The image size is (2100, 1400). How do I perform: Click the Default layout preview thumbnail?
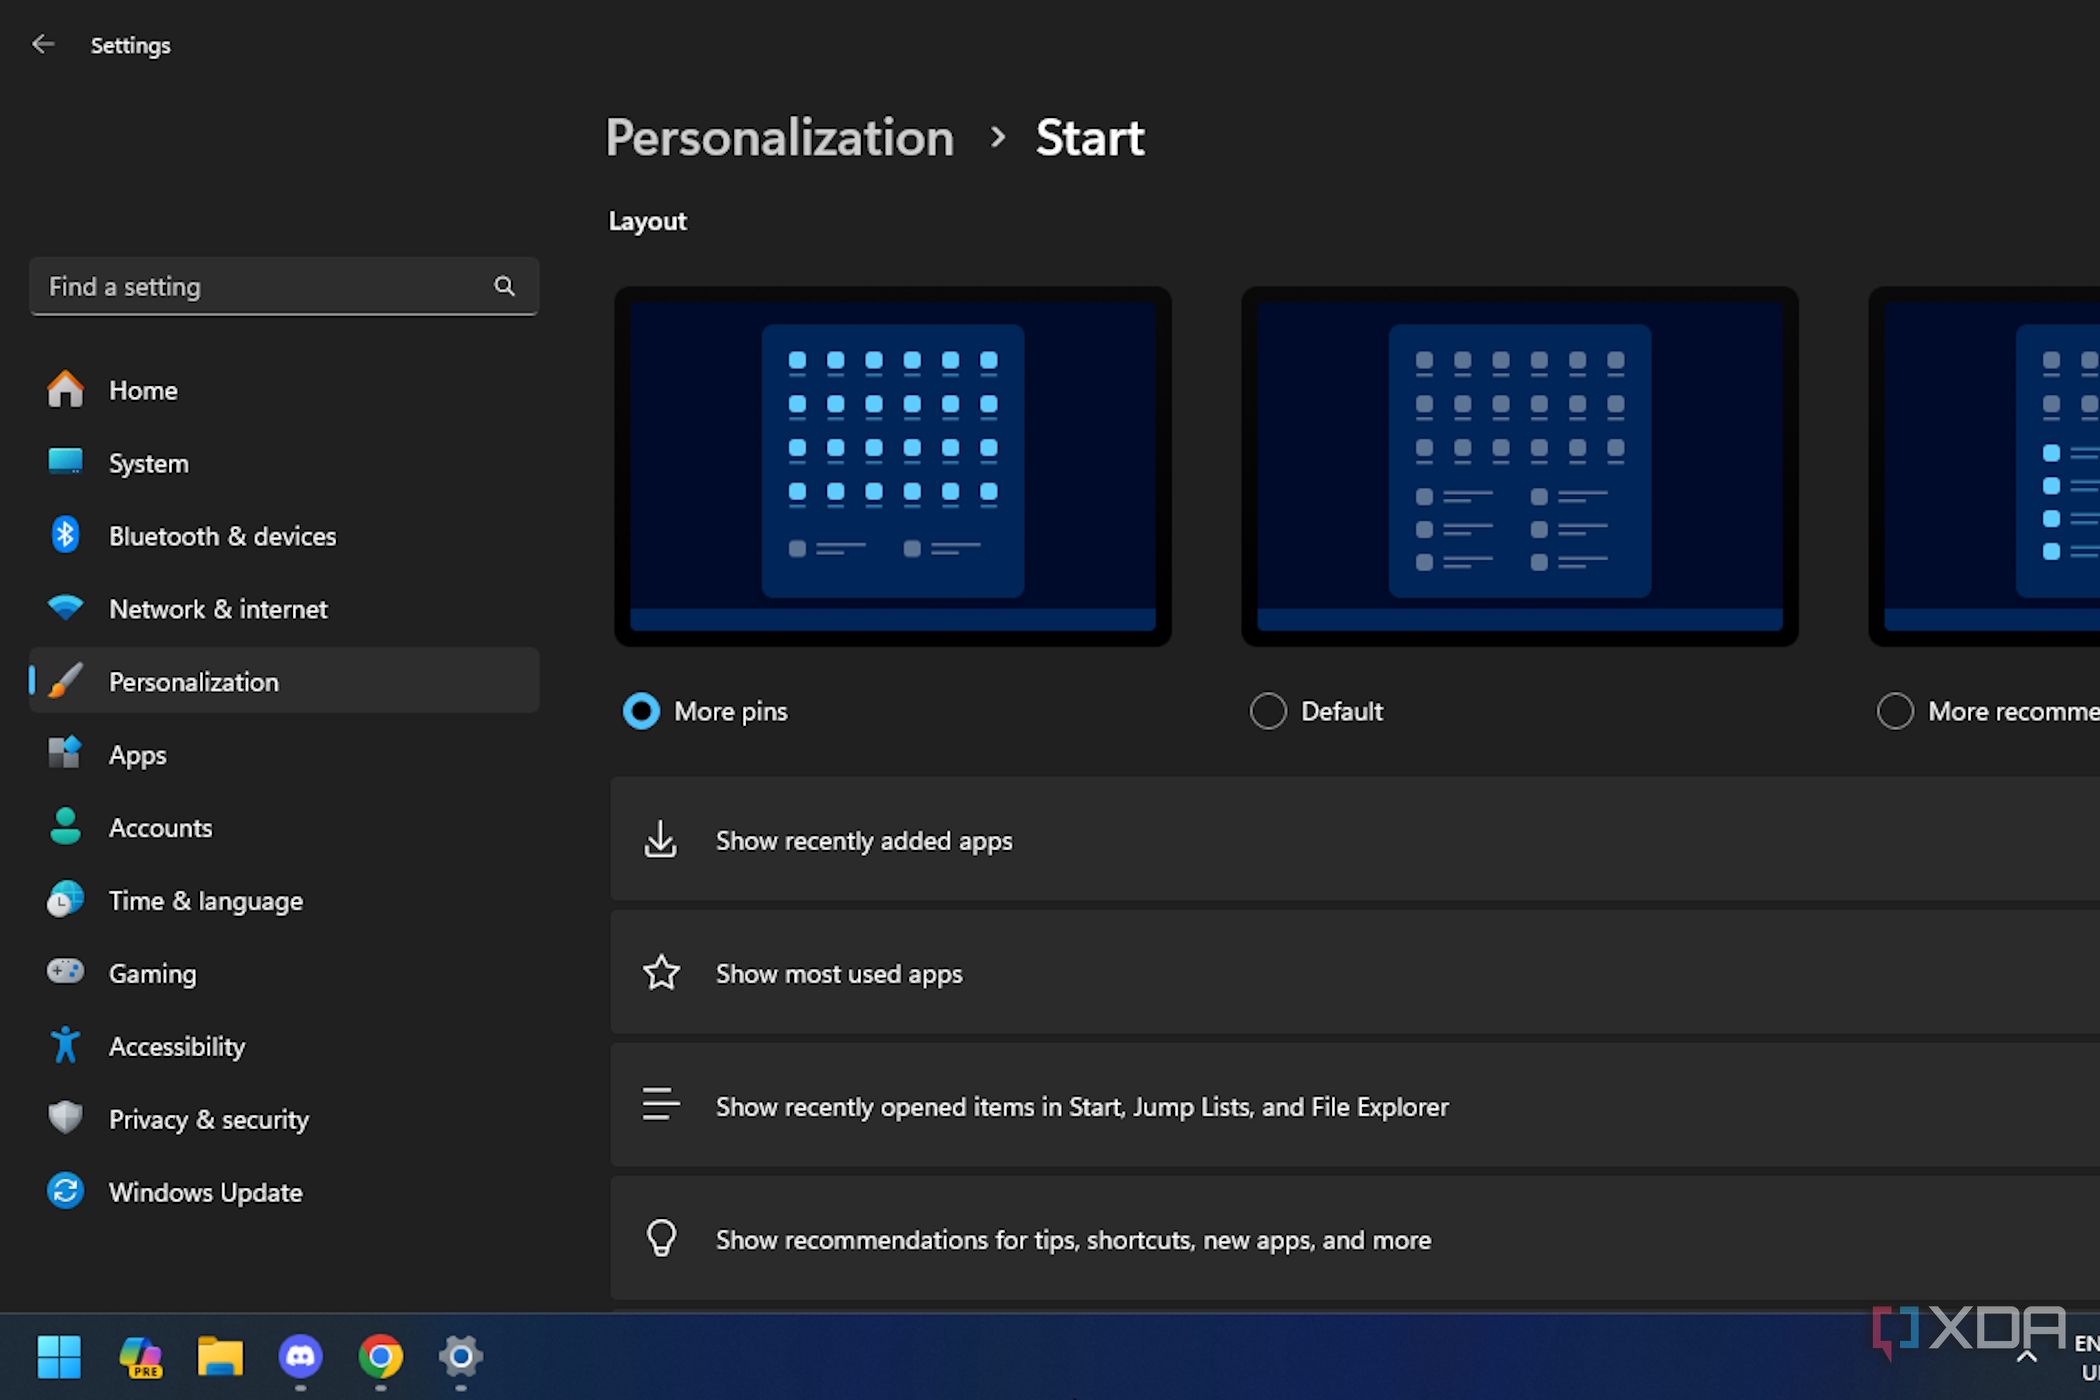pos(1519,466)
